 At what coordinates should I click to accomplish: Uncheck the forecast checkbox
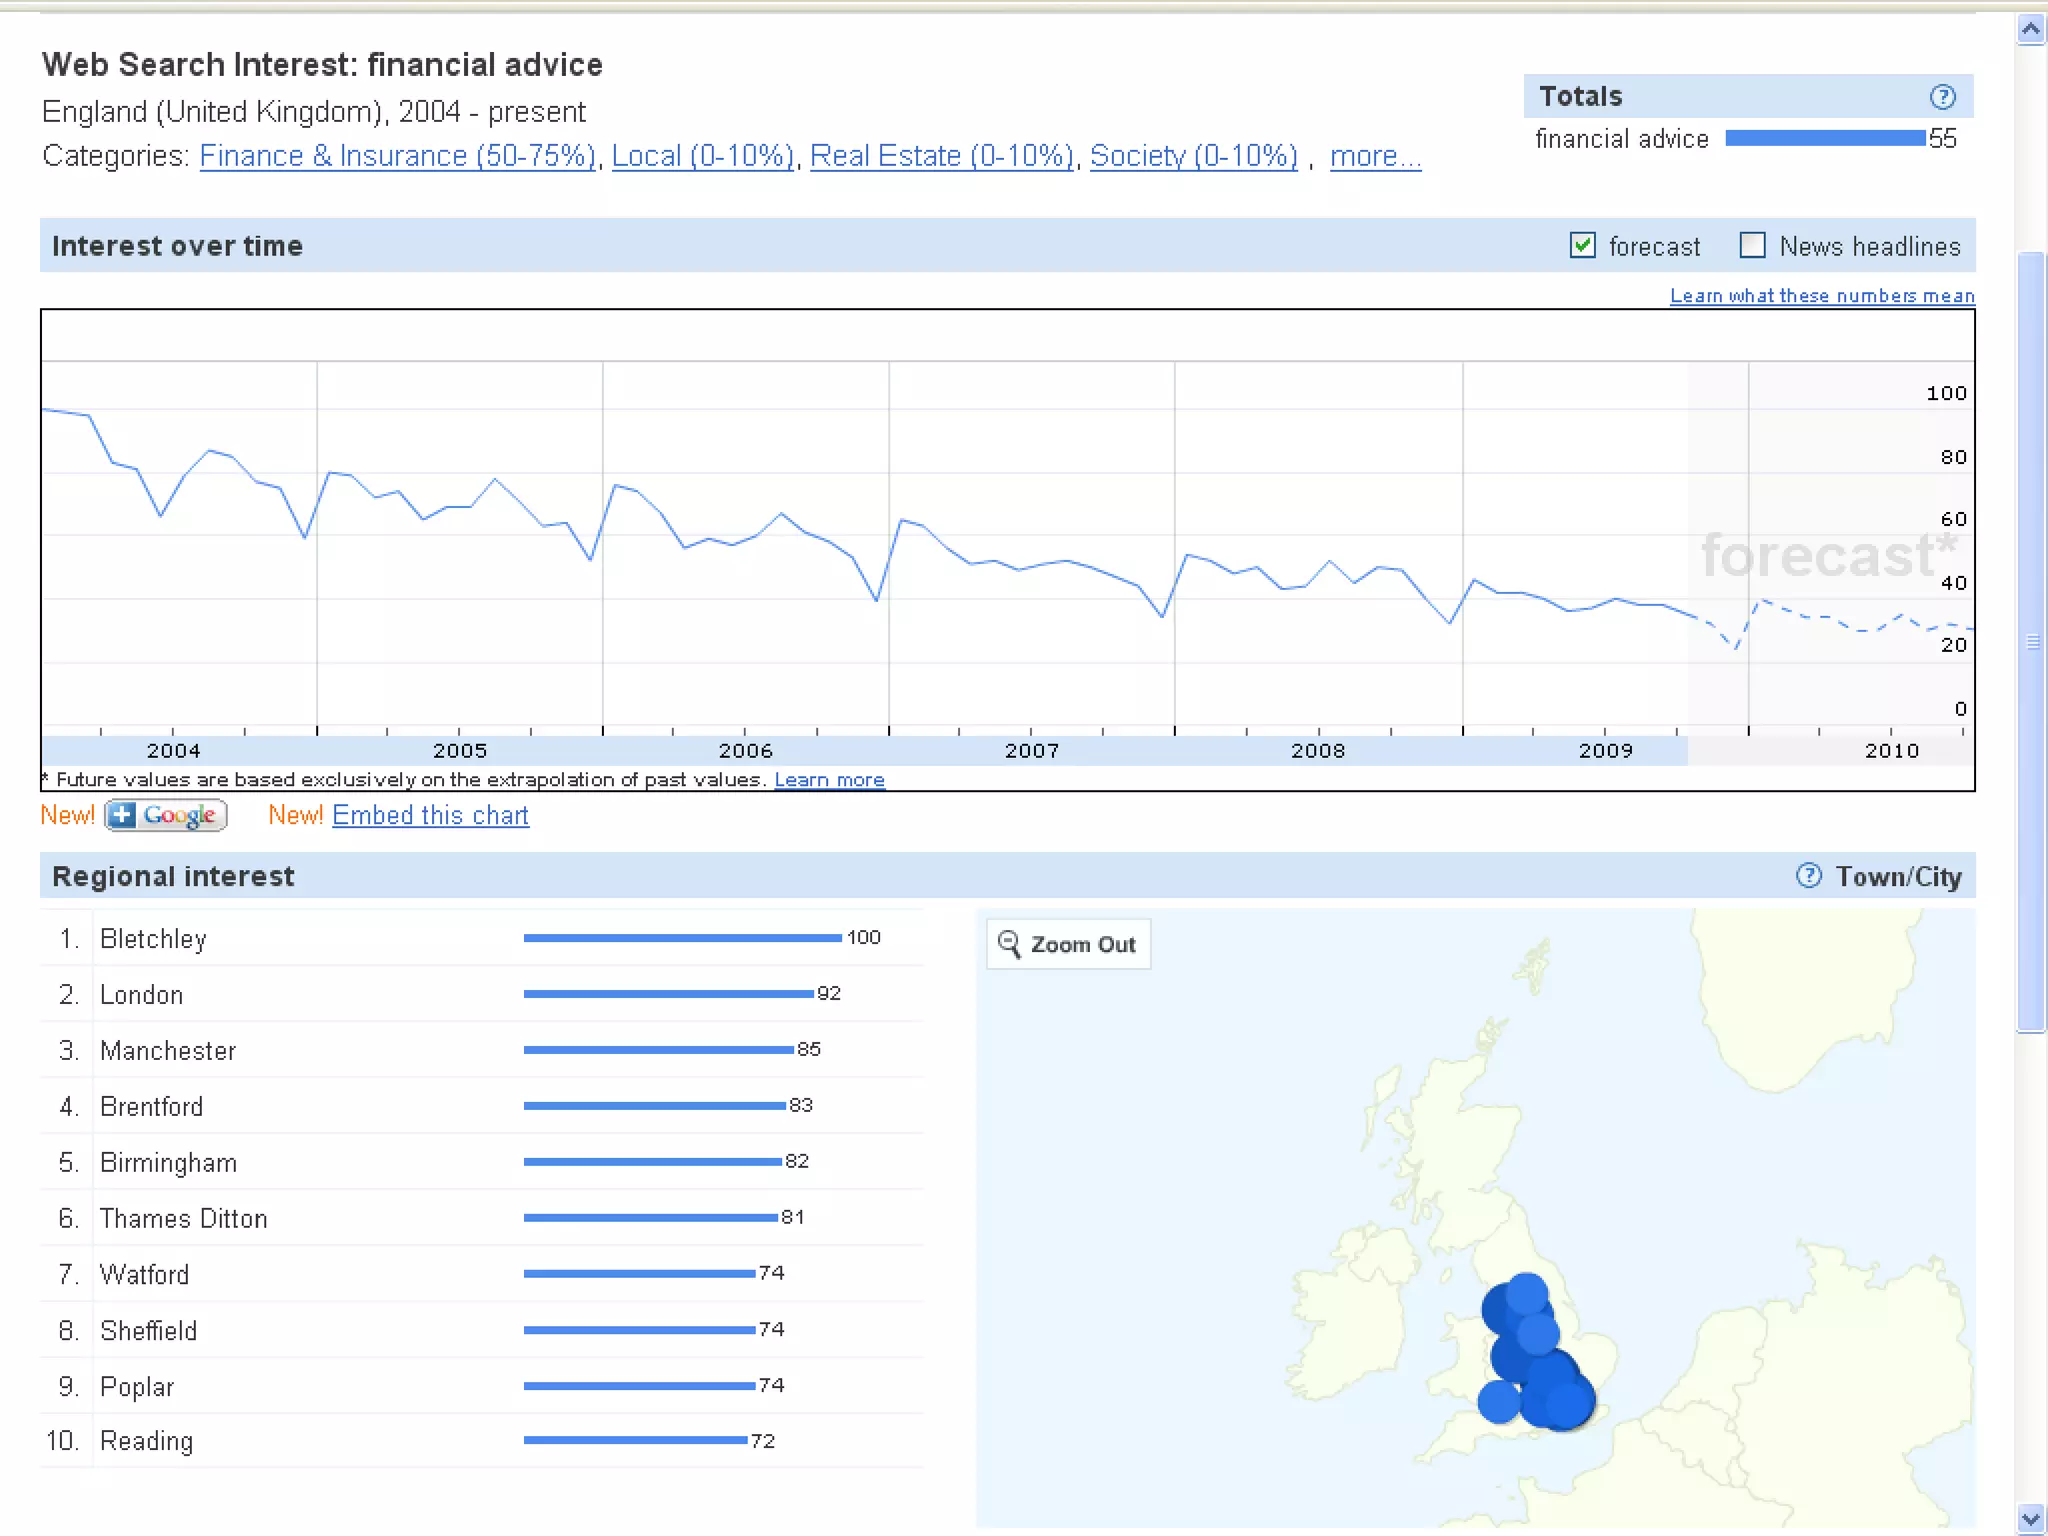[1582, 245]
